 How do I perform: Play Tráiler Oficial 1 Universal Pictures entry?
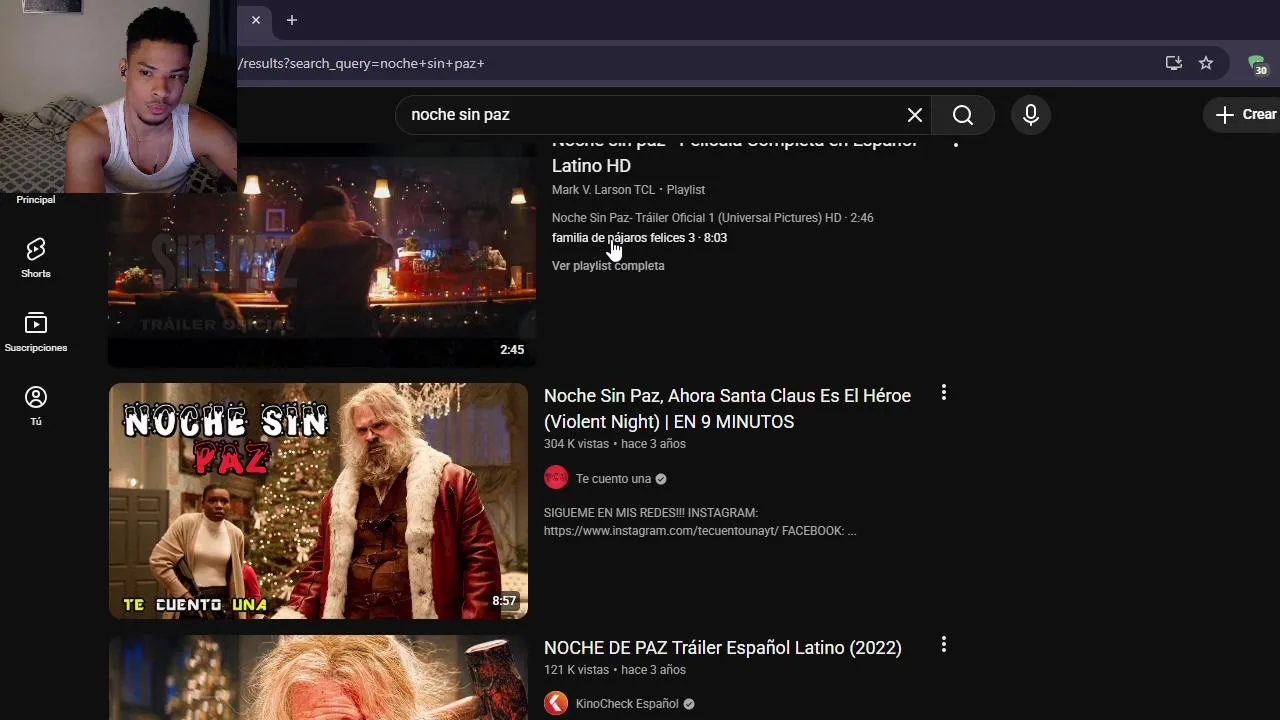(x=712, y=218)
